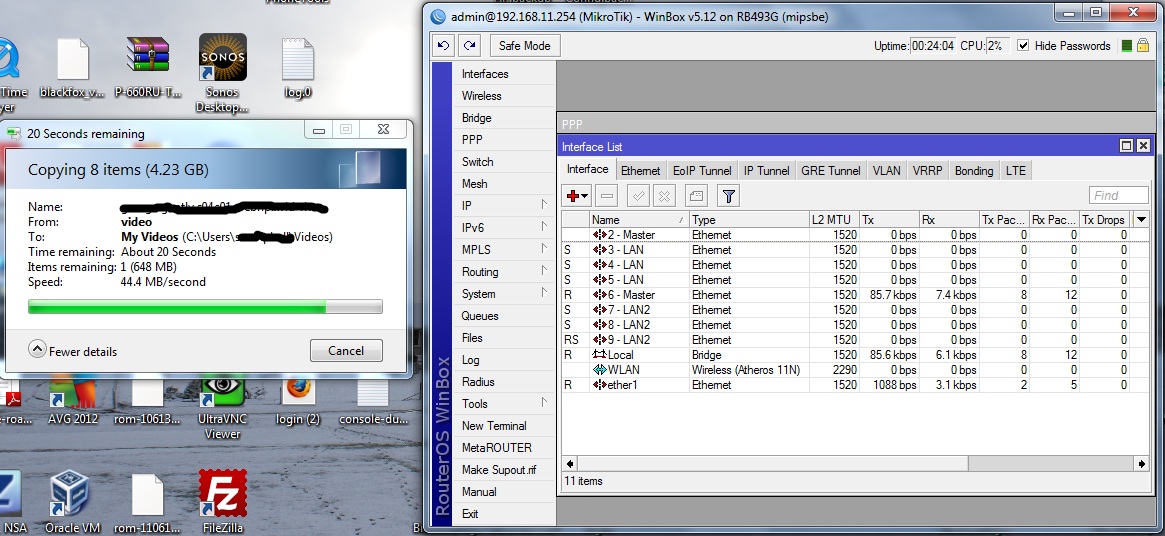Select the blackfox file icon on desktop
Screen dimensions: 1165x536
point(73,59)
